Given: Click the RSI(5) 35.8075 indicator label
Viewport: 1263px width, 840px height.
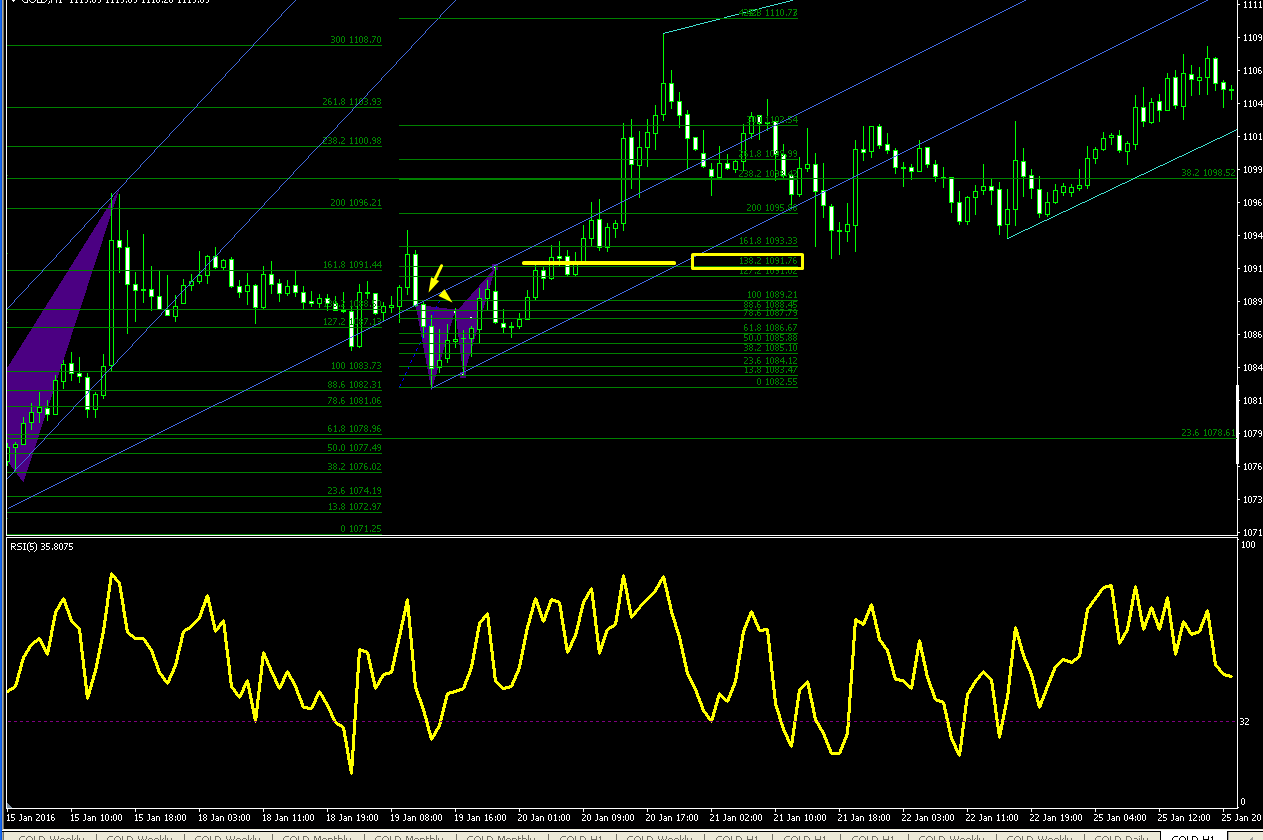Looking at the screenshot, I should tap(42, 547).
